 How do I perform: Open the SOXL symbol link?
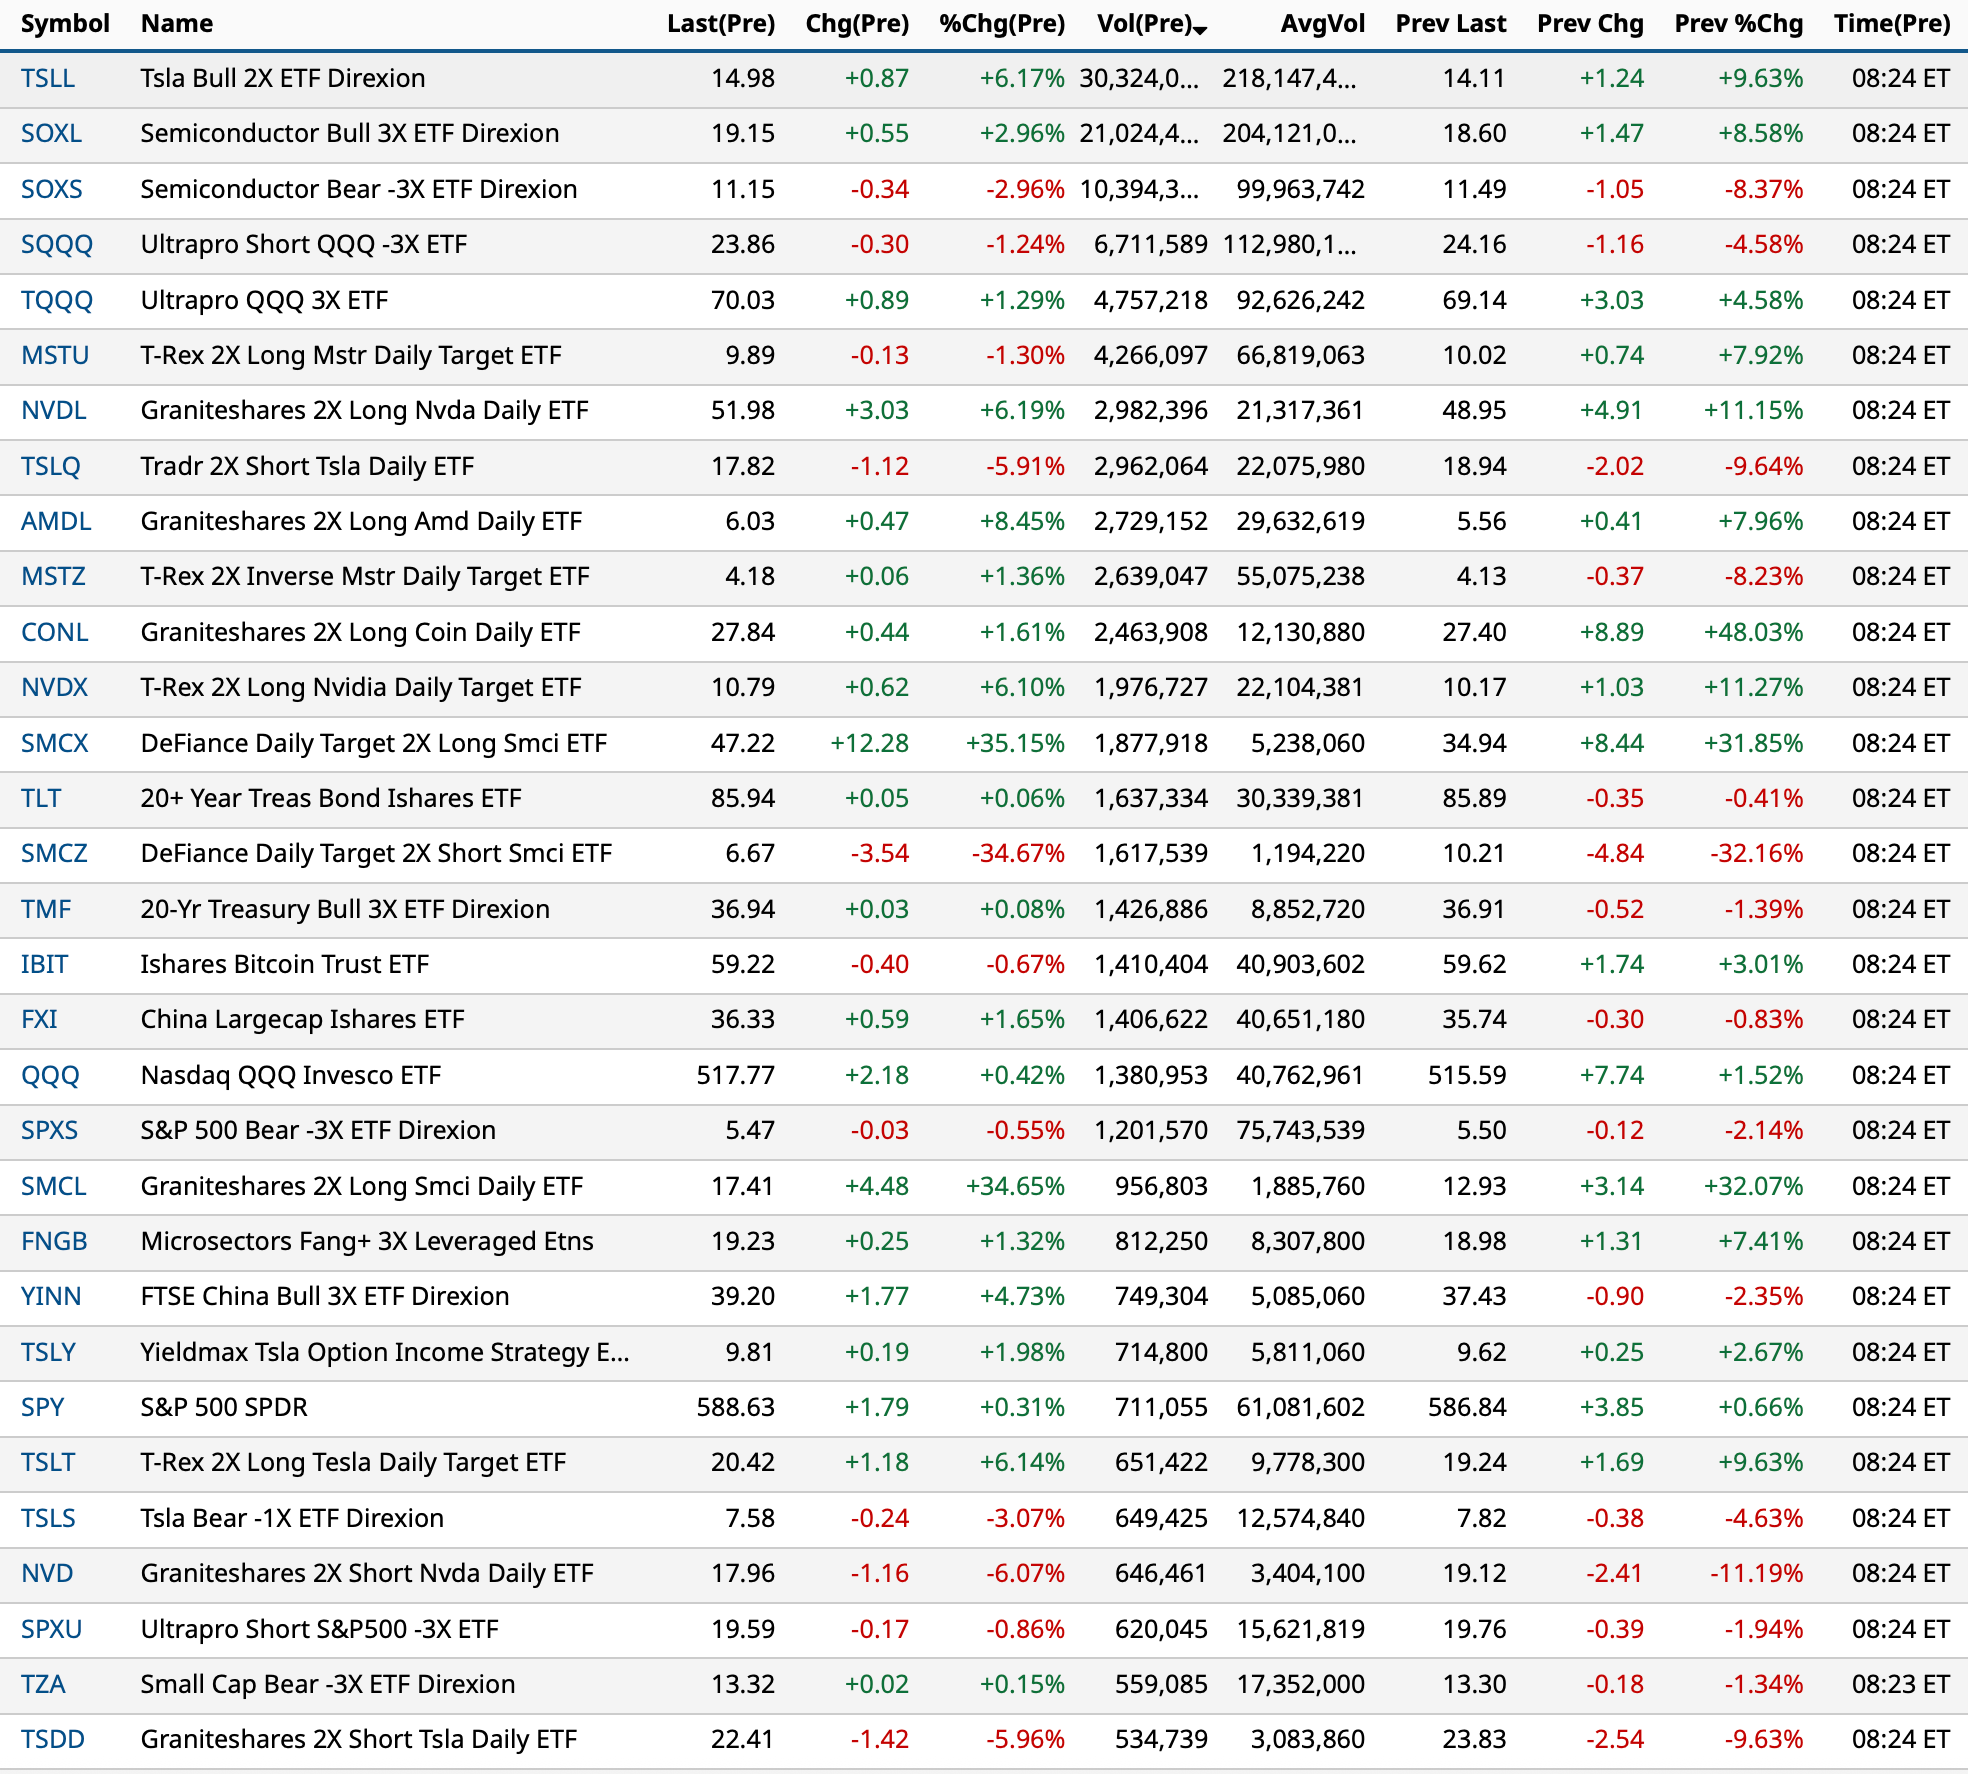[51, 134]
